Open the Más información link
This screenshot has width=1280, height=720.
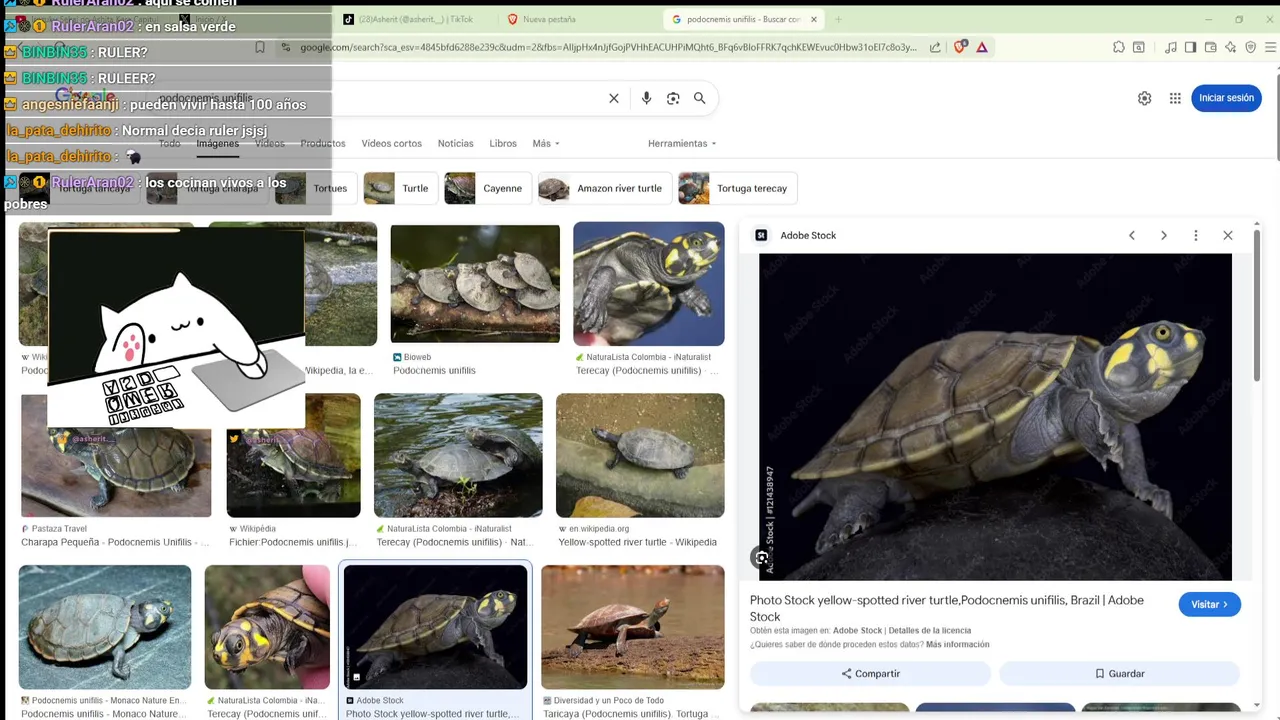(957, 645)
